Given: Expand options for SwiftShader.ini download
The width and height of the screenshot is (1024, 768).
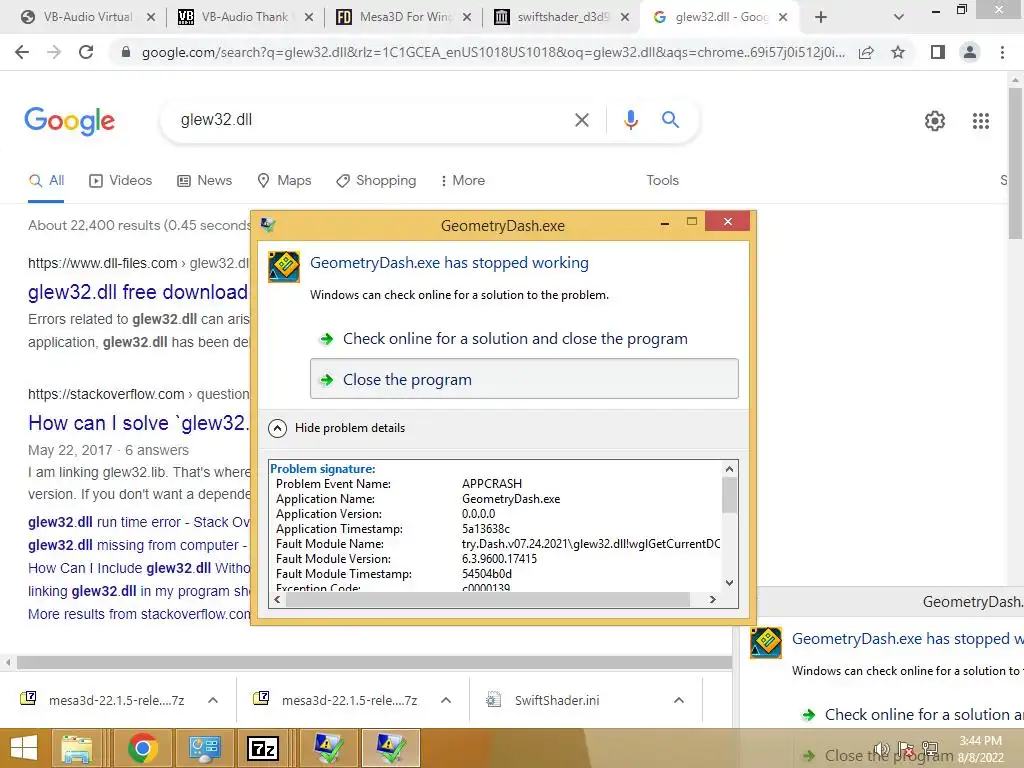Looking at the screenshot, I should tap(679, 700).
